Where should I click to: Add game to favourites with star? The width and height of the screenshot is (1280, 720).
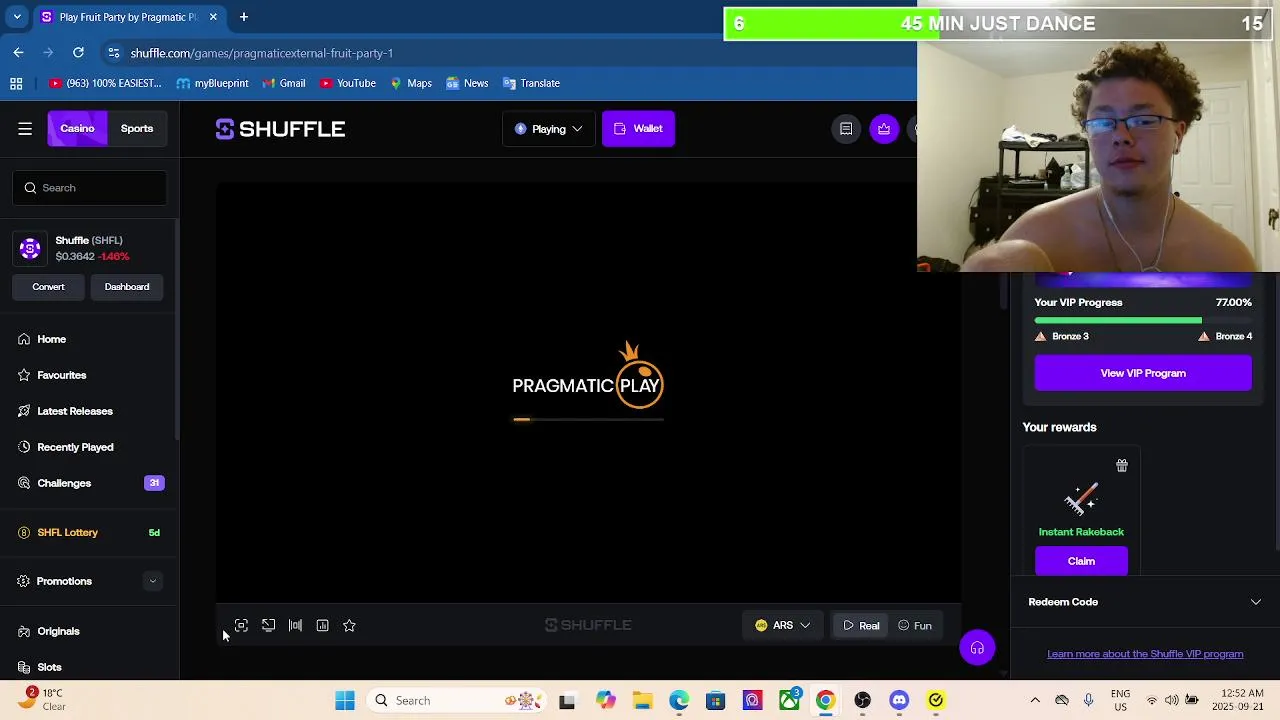pos(349,626)
